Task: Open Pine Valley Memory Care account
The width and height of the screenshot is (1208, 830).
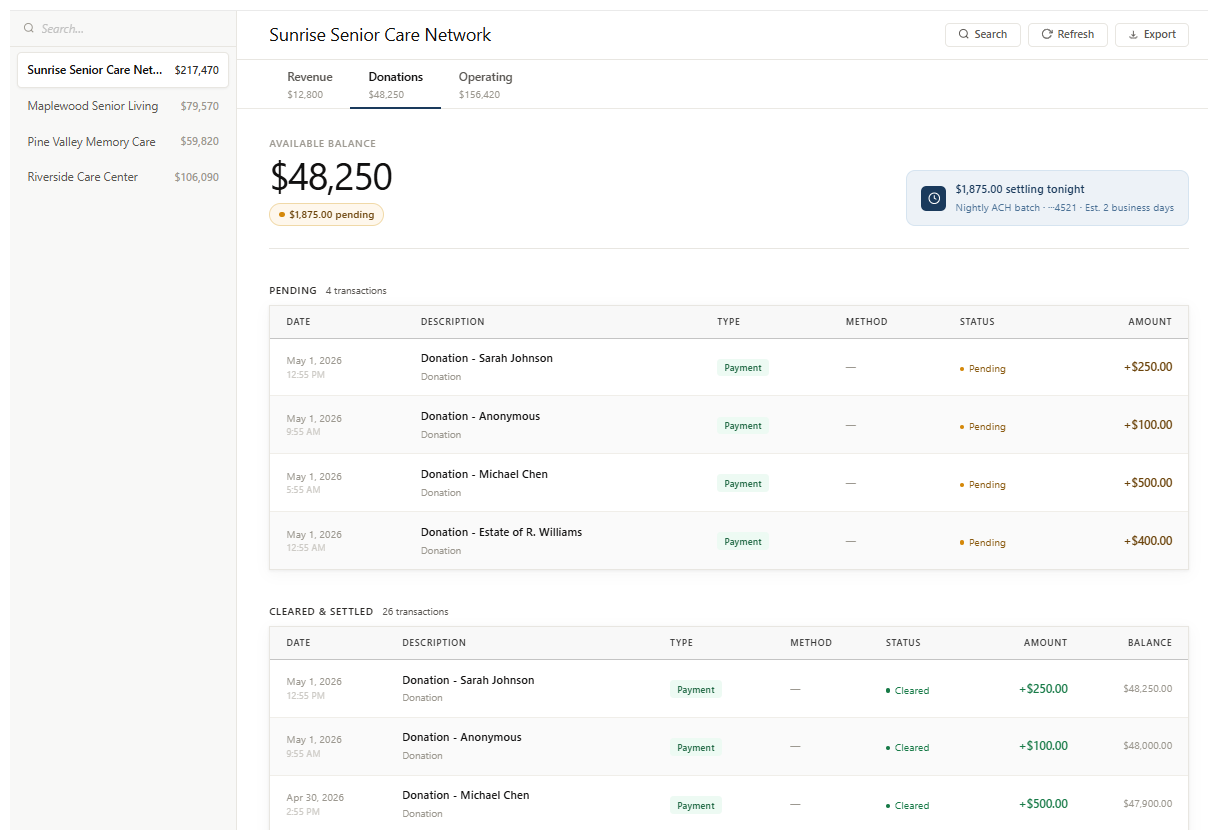Action: click(x=123, y=142)
